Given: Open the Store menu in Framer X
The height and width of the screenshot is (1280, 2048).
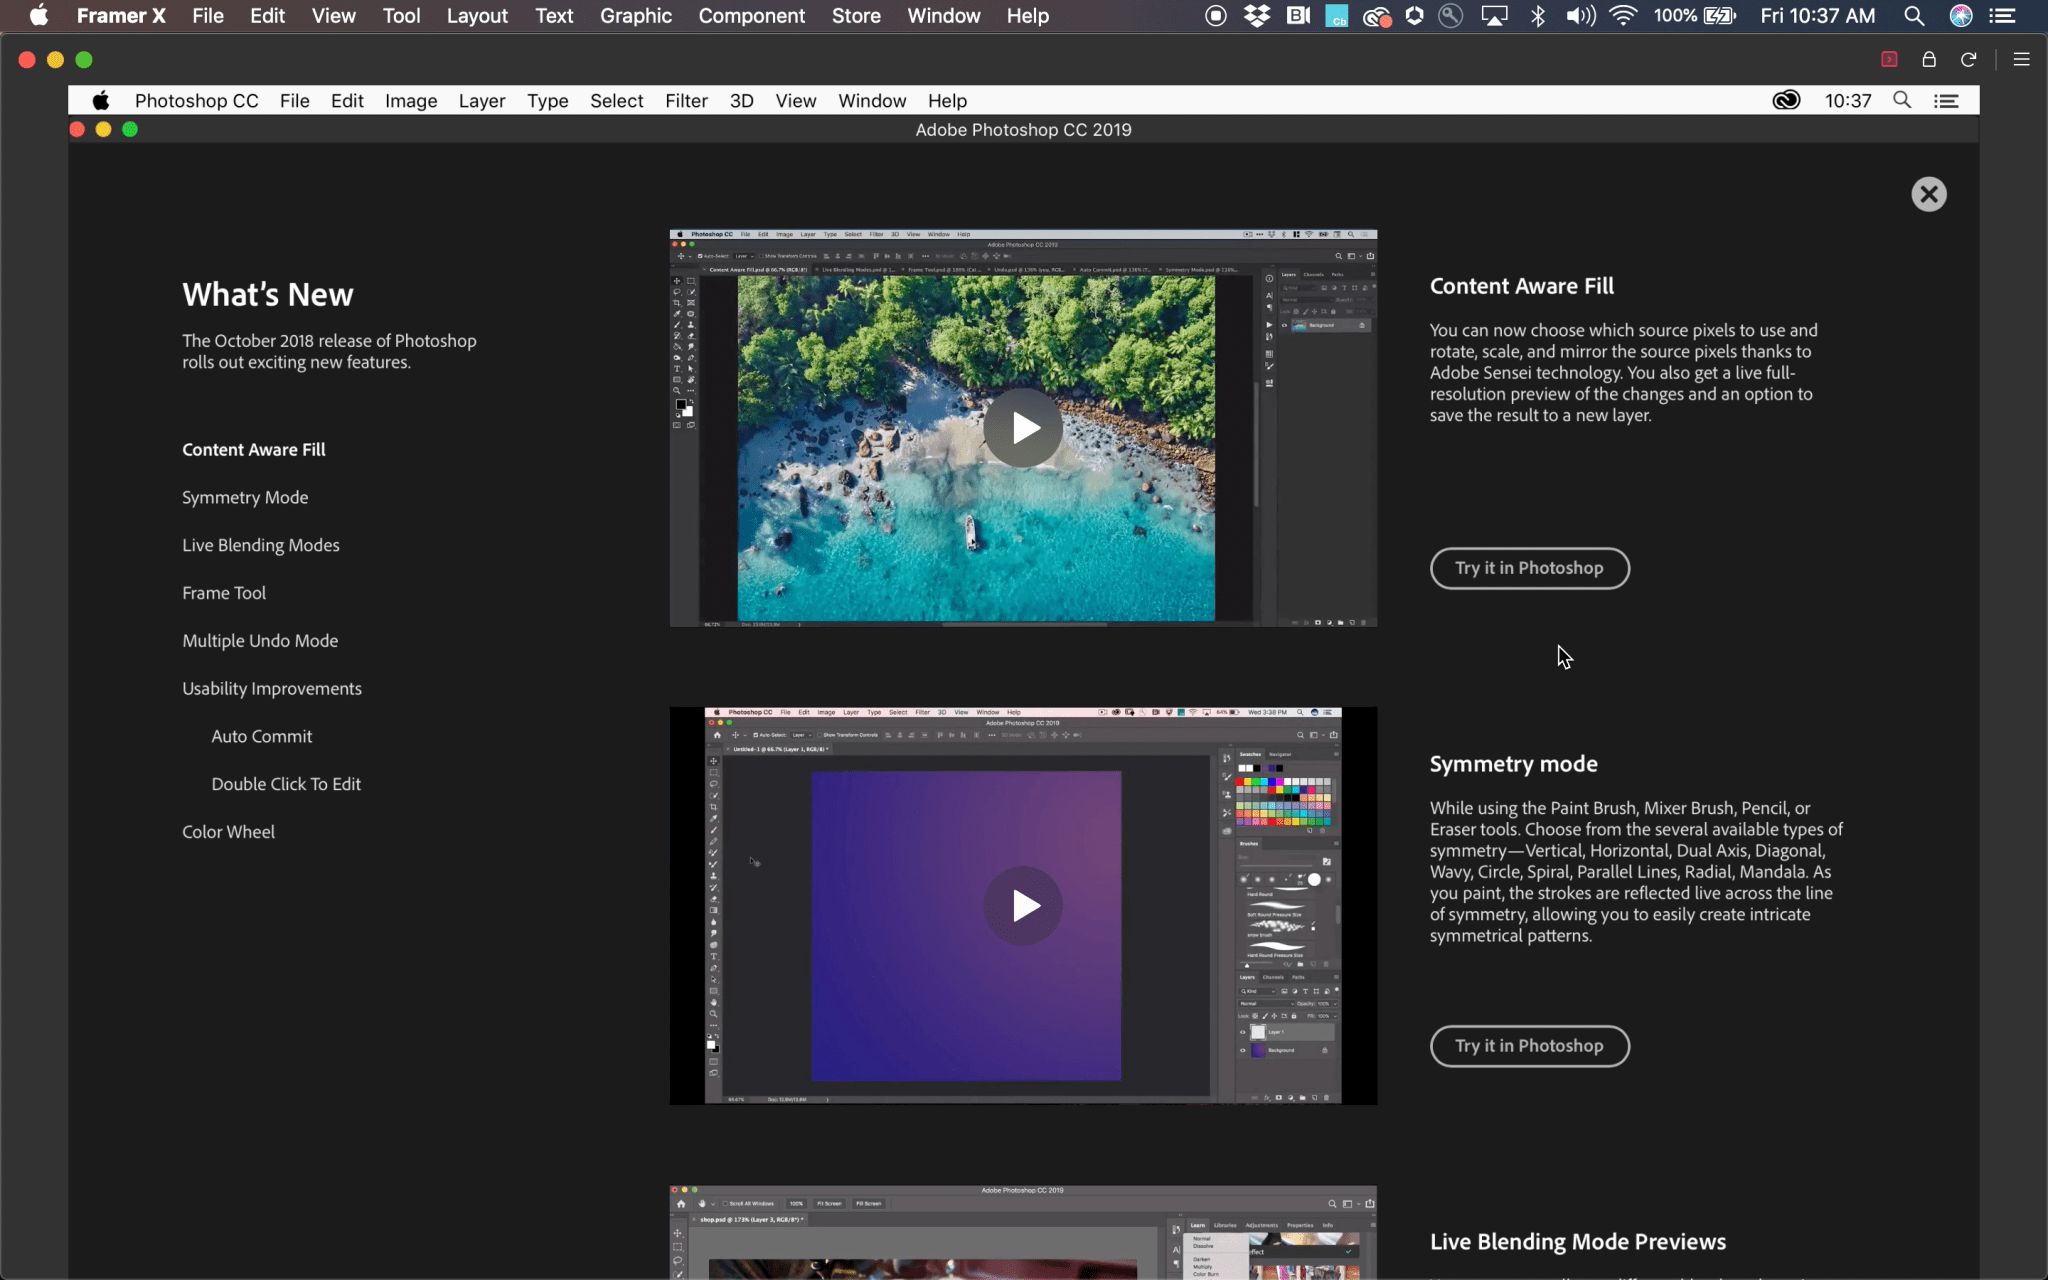Looking at the screenshot, I should pyautogui.click(x=856, y=16).
